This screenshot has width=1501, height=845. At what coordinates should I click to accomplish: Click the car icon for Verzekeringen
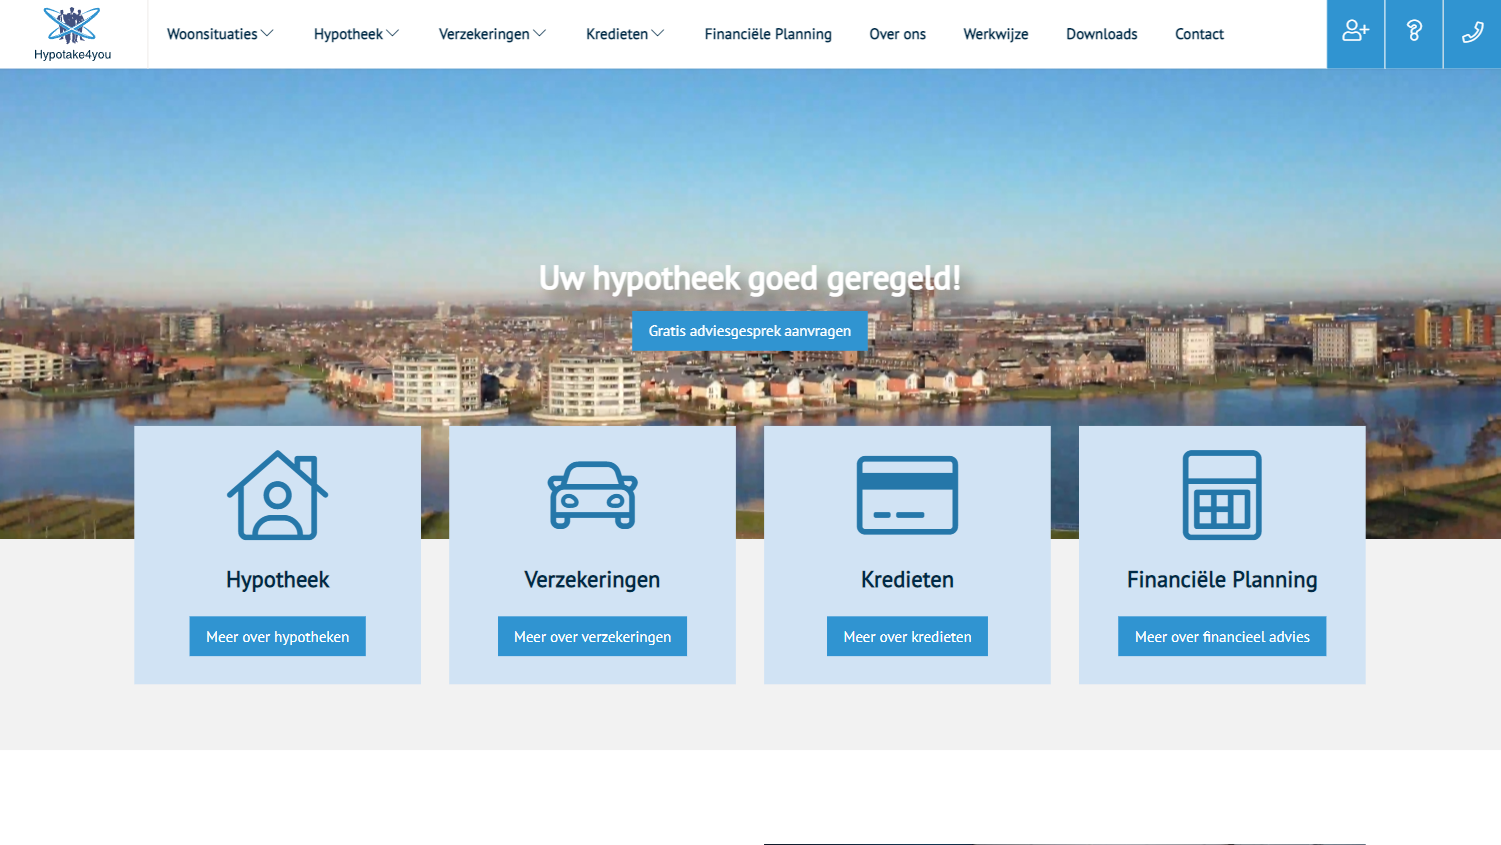coord(592,495)
